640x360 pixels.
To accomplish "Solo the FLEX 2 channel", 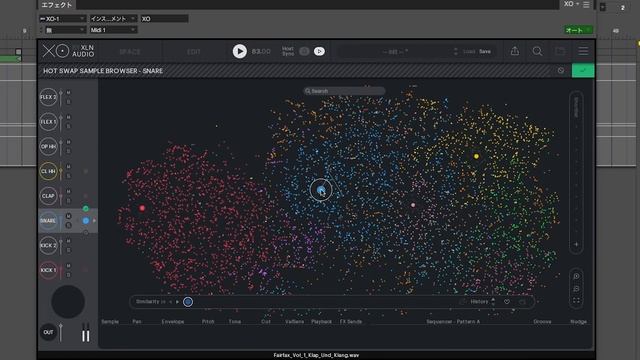I will coord(69,102).
